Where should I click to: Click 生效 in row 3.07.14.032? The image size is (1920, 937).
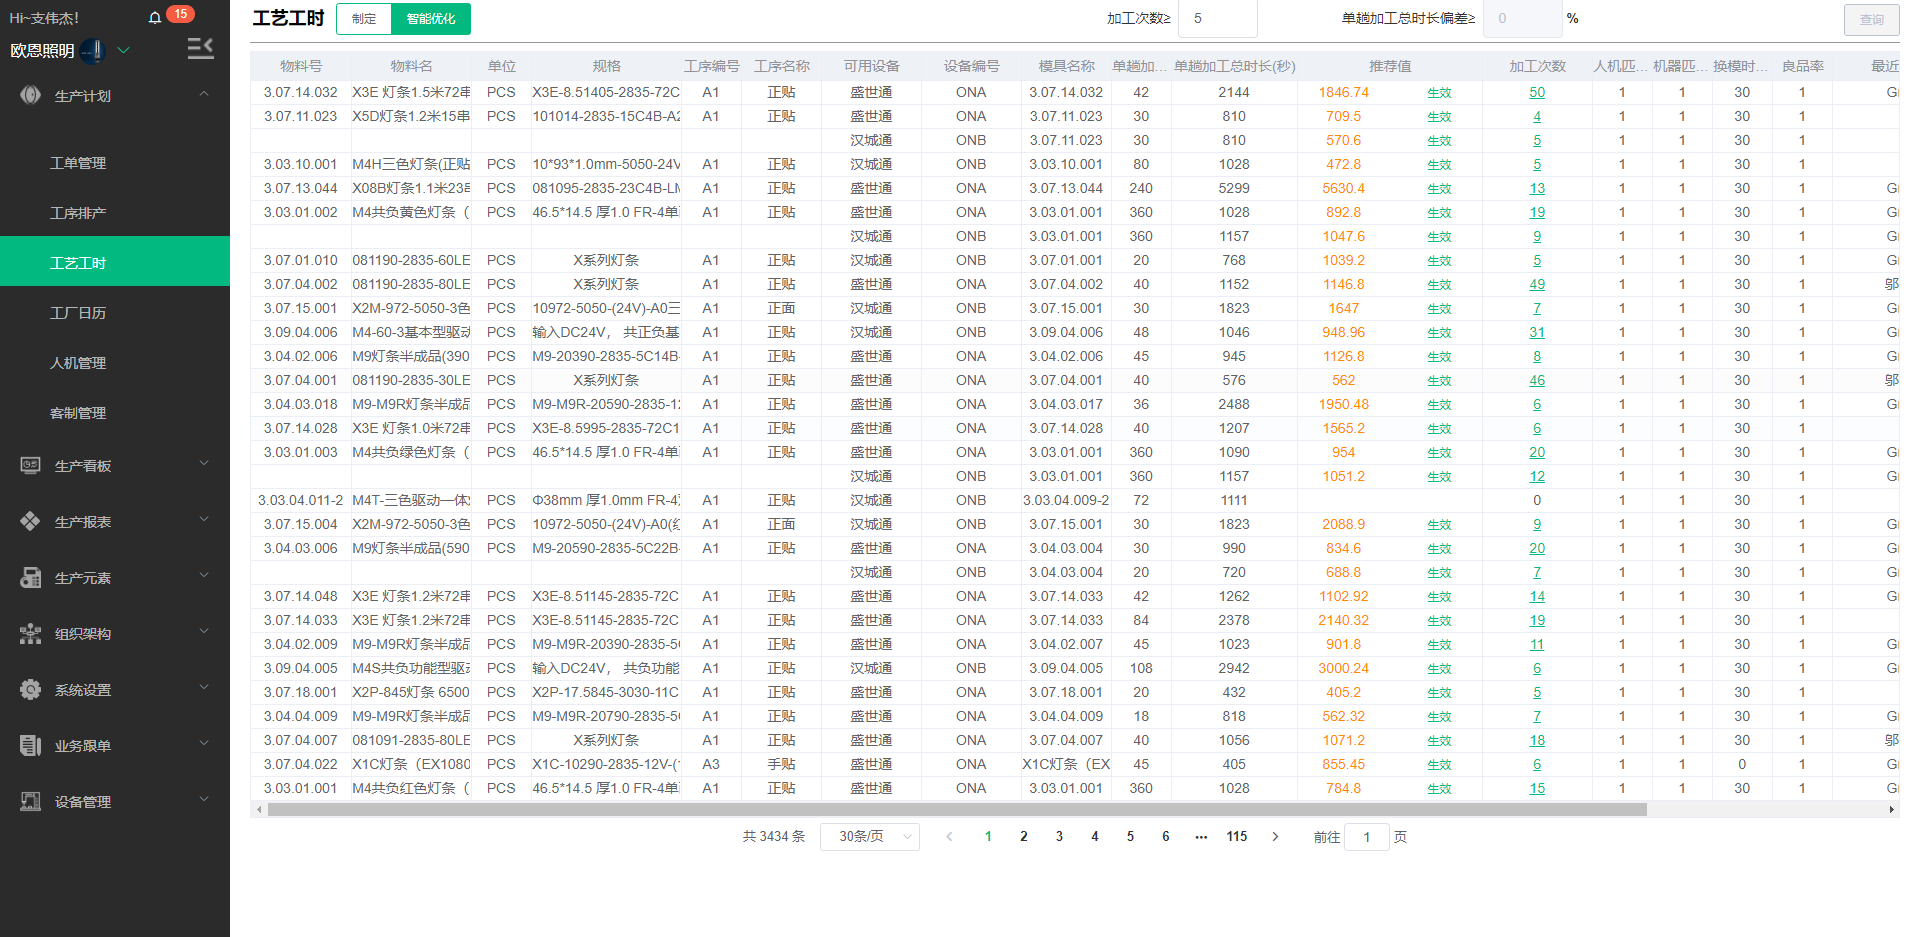pyautogui.click(x=1439, y=93)
